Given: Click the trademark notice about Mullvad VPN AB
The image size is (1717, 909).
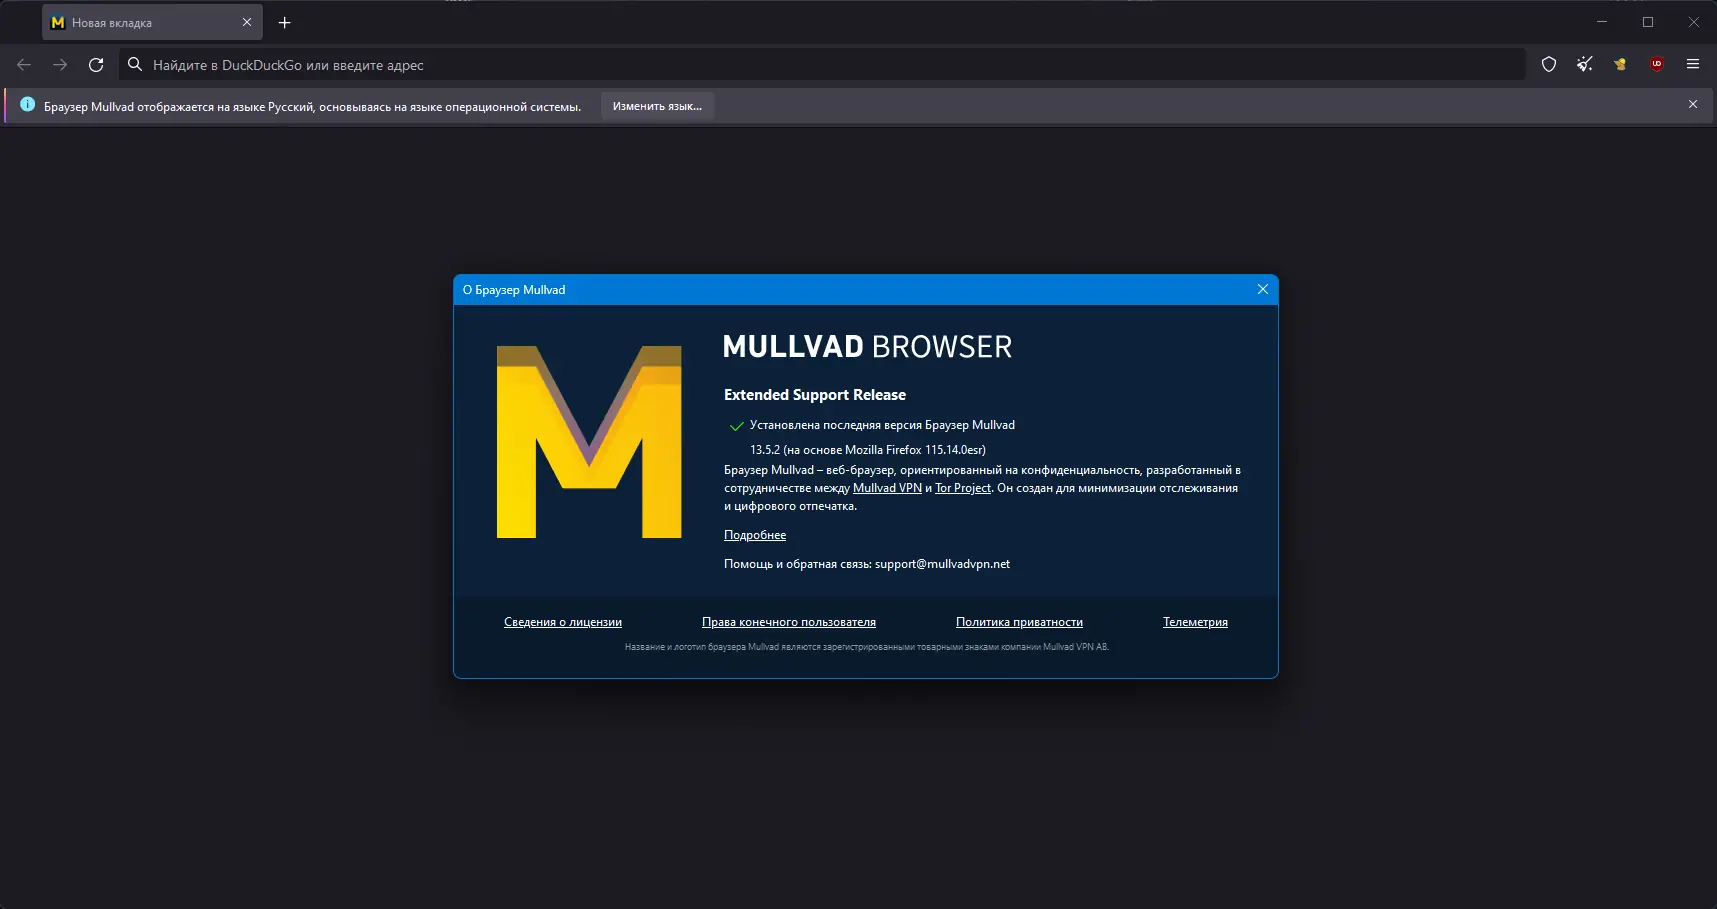Looking at the screenshot, I should [x=867, y=647].
